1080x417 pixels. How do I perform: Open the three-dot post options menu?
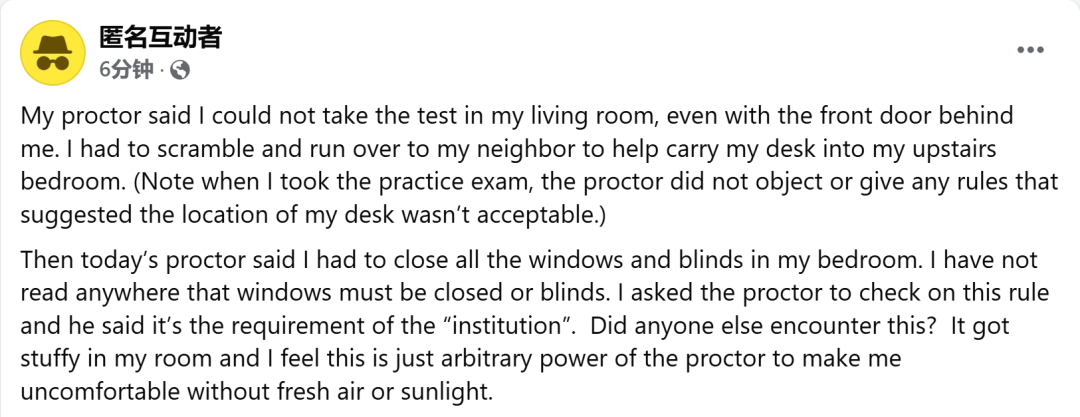coord(1030,50)
